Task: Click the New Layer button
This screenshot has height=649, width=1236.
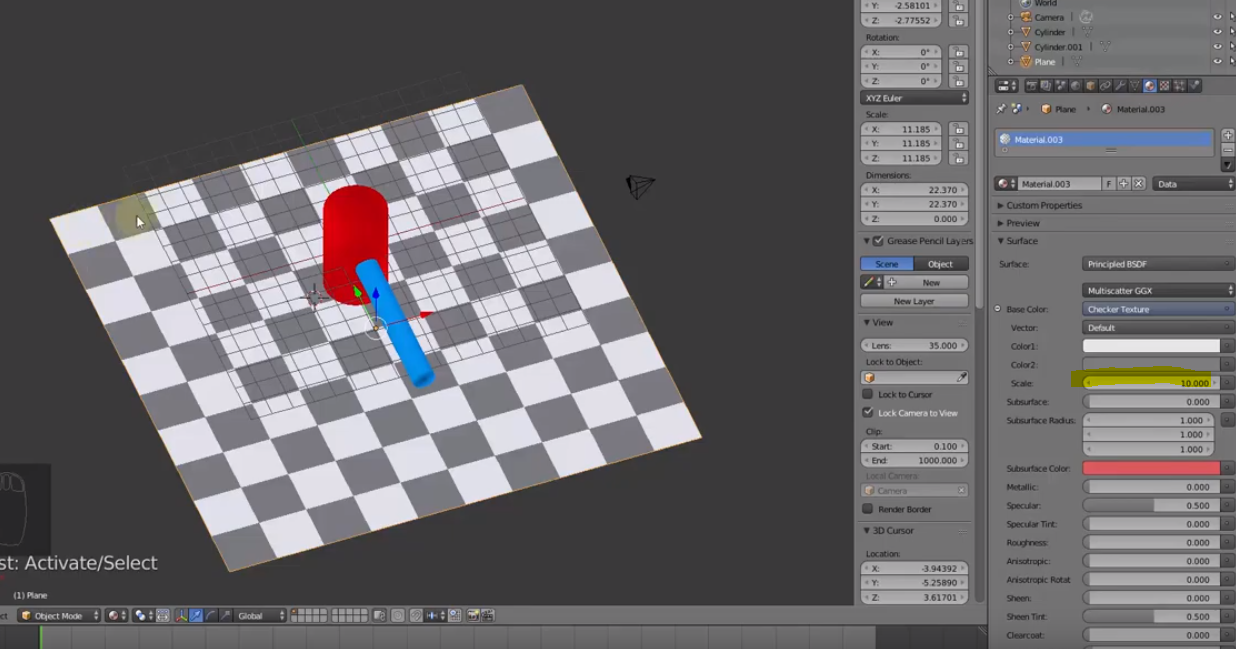Action: coord(914,300)
